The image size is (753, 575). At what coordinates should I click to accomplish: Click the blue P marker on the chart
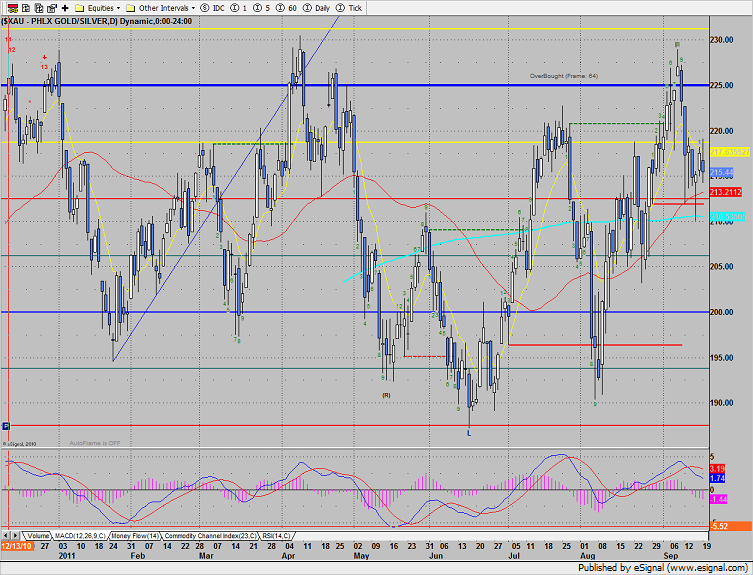tap(6, 425)
